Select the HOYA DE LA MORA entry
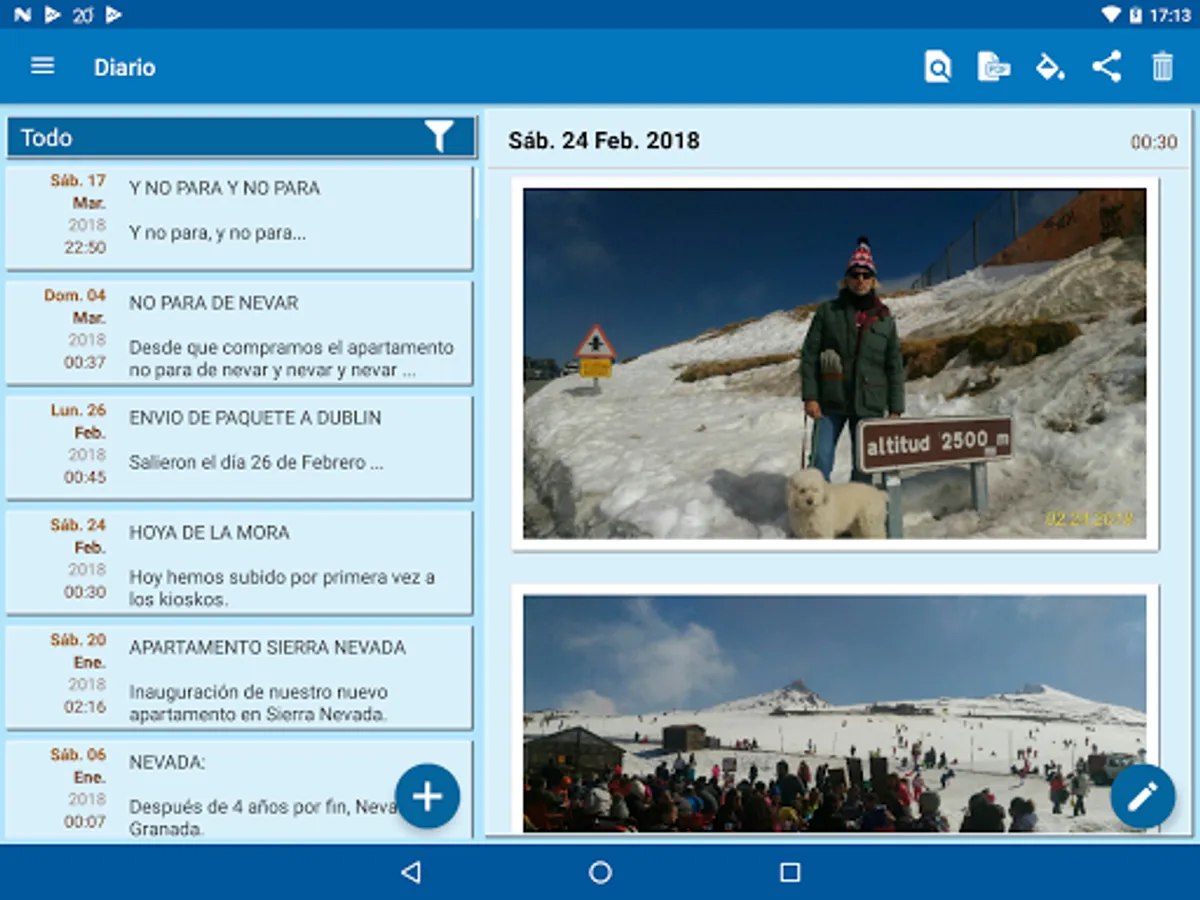The height and width of the screenshot is (900, 1200). 240,563
